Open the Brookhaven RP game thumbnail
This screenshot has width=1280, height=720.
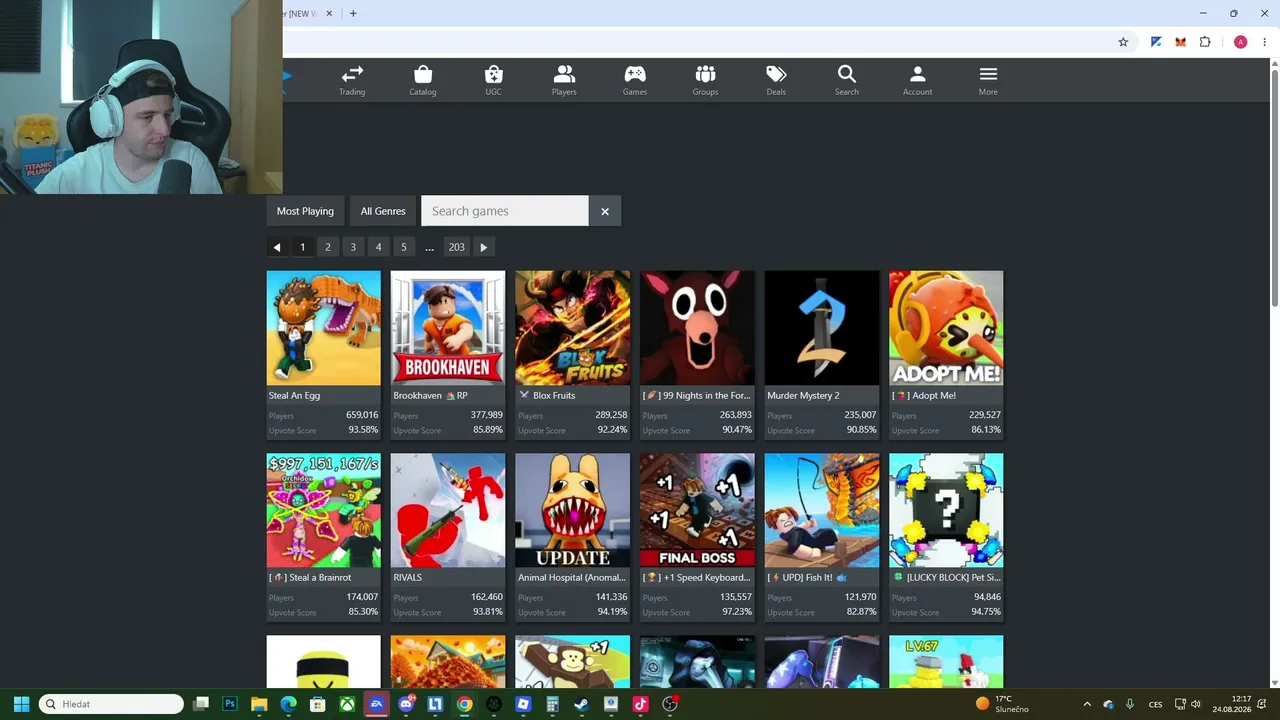click(448, 328)
